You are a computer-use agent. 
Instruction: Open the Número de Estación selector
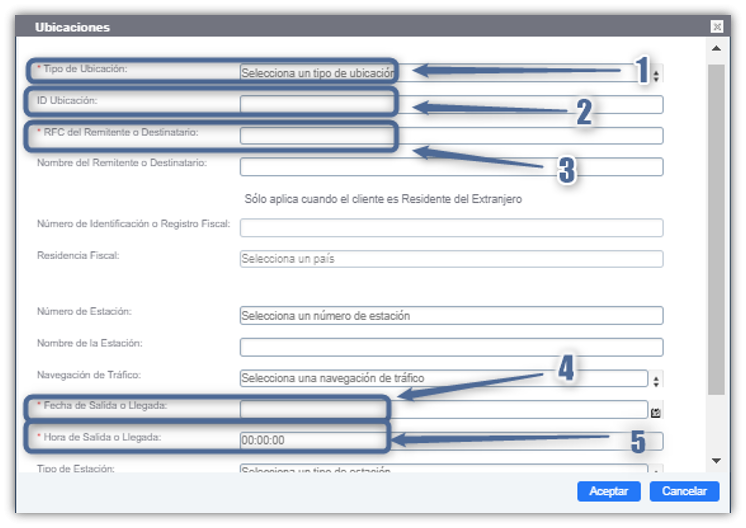click(451, 315)
